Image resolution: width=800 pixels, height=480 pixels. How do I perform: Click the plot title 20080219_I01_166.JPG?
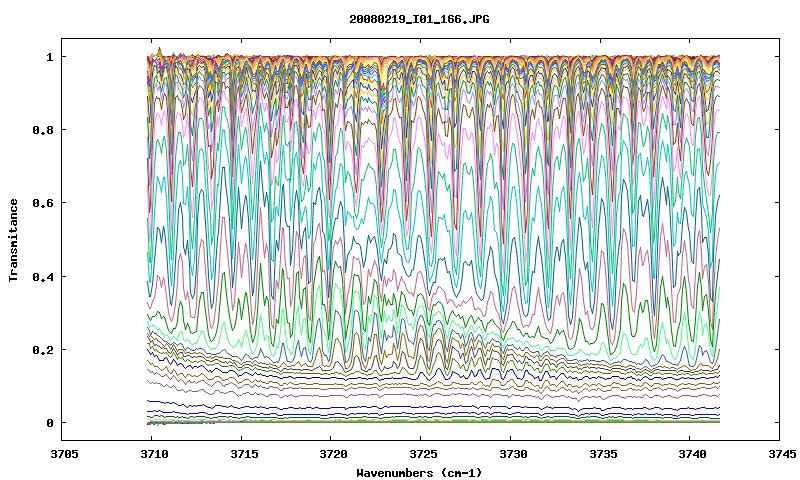coord(419,19)
